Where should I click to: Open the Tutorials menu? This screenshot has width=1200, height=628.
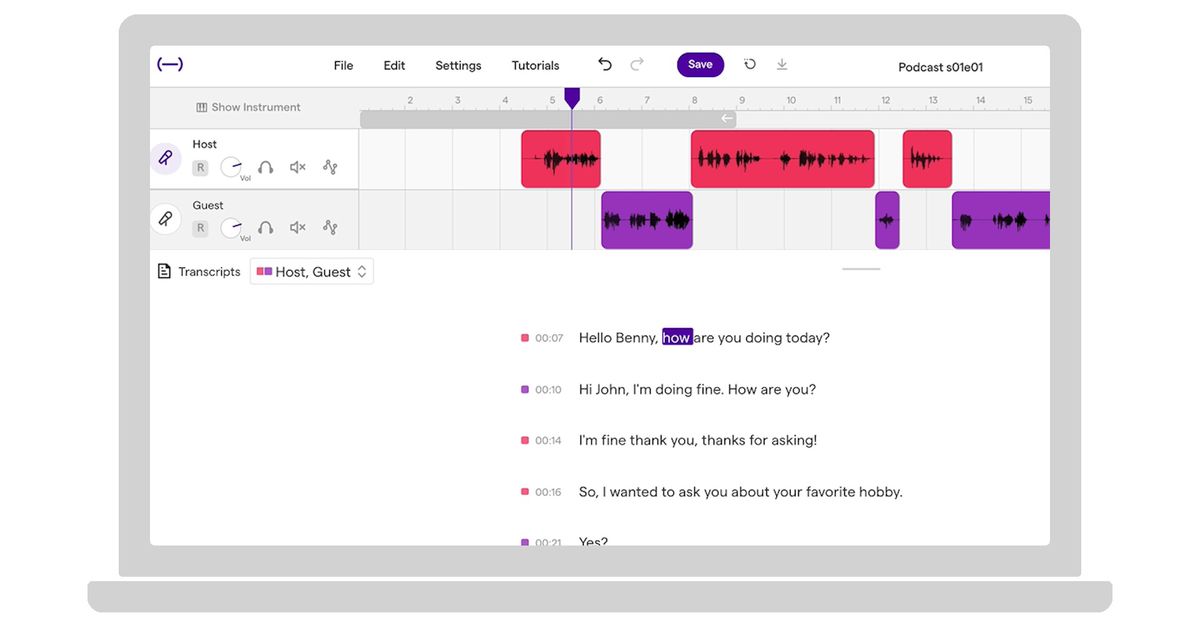535,66
